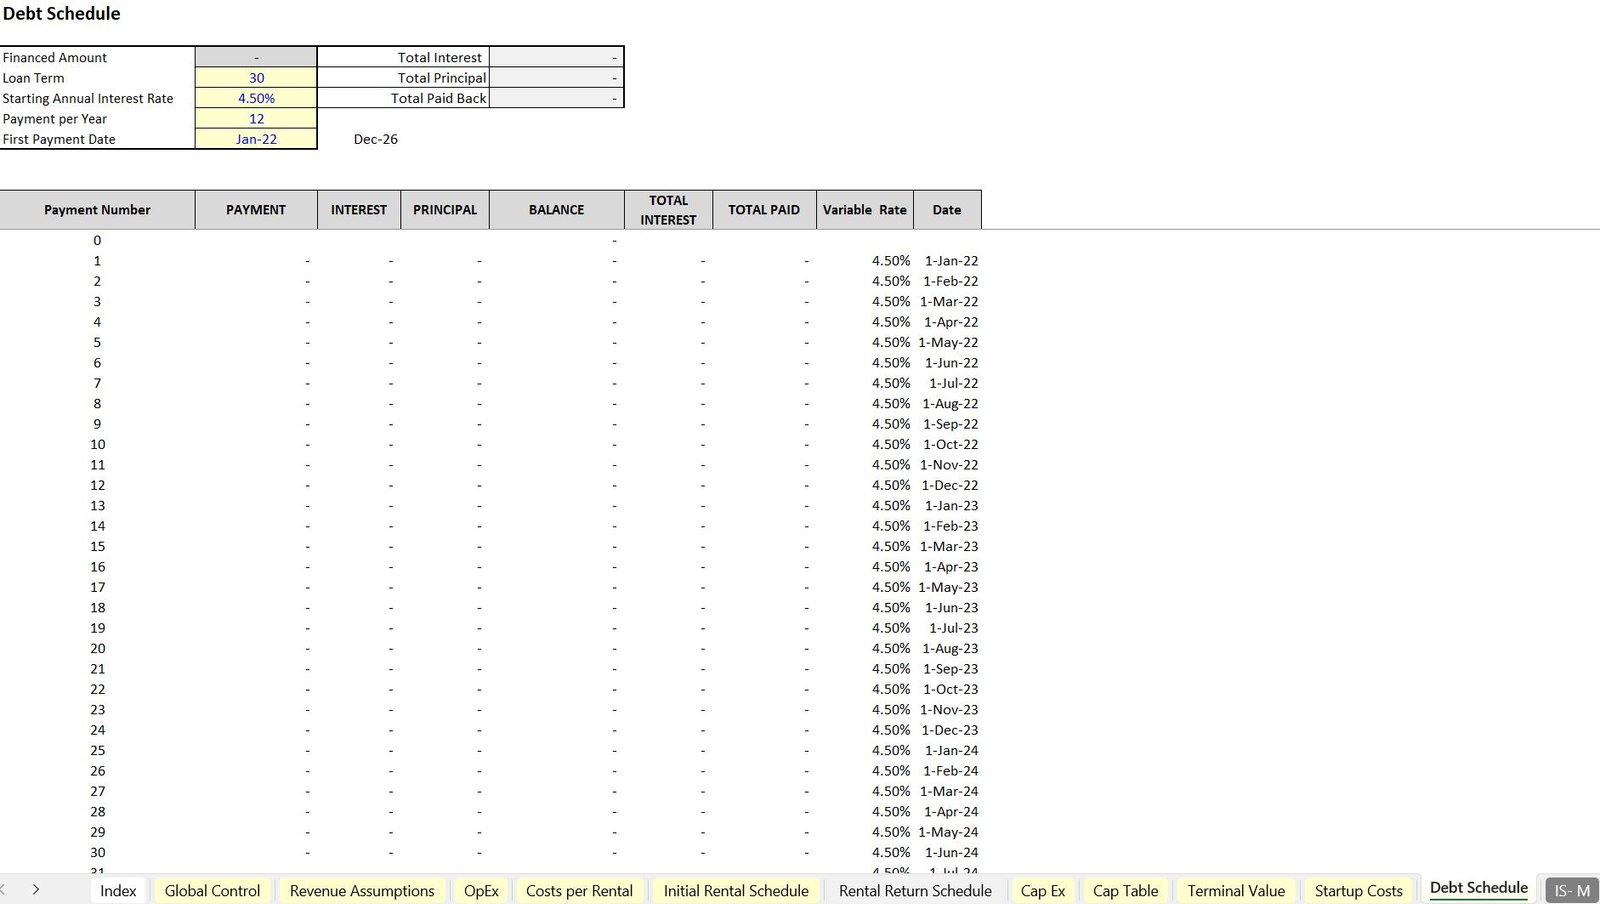Switch to the Global Control tab

pos(212,891)
